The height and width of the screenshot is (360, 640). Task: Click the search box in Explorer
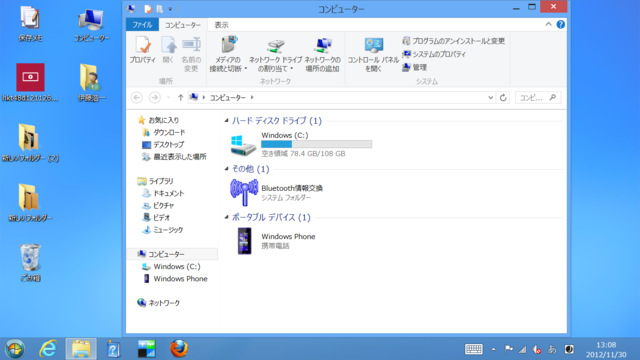click(538, 98)
